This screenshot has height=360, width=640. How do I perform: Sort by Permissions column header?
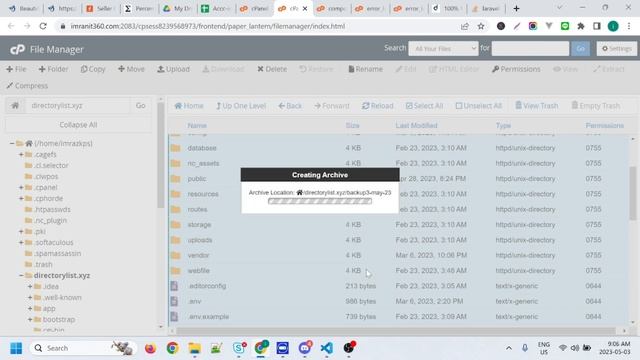click(604, 125)
